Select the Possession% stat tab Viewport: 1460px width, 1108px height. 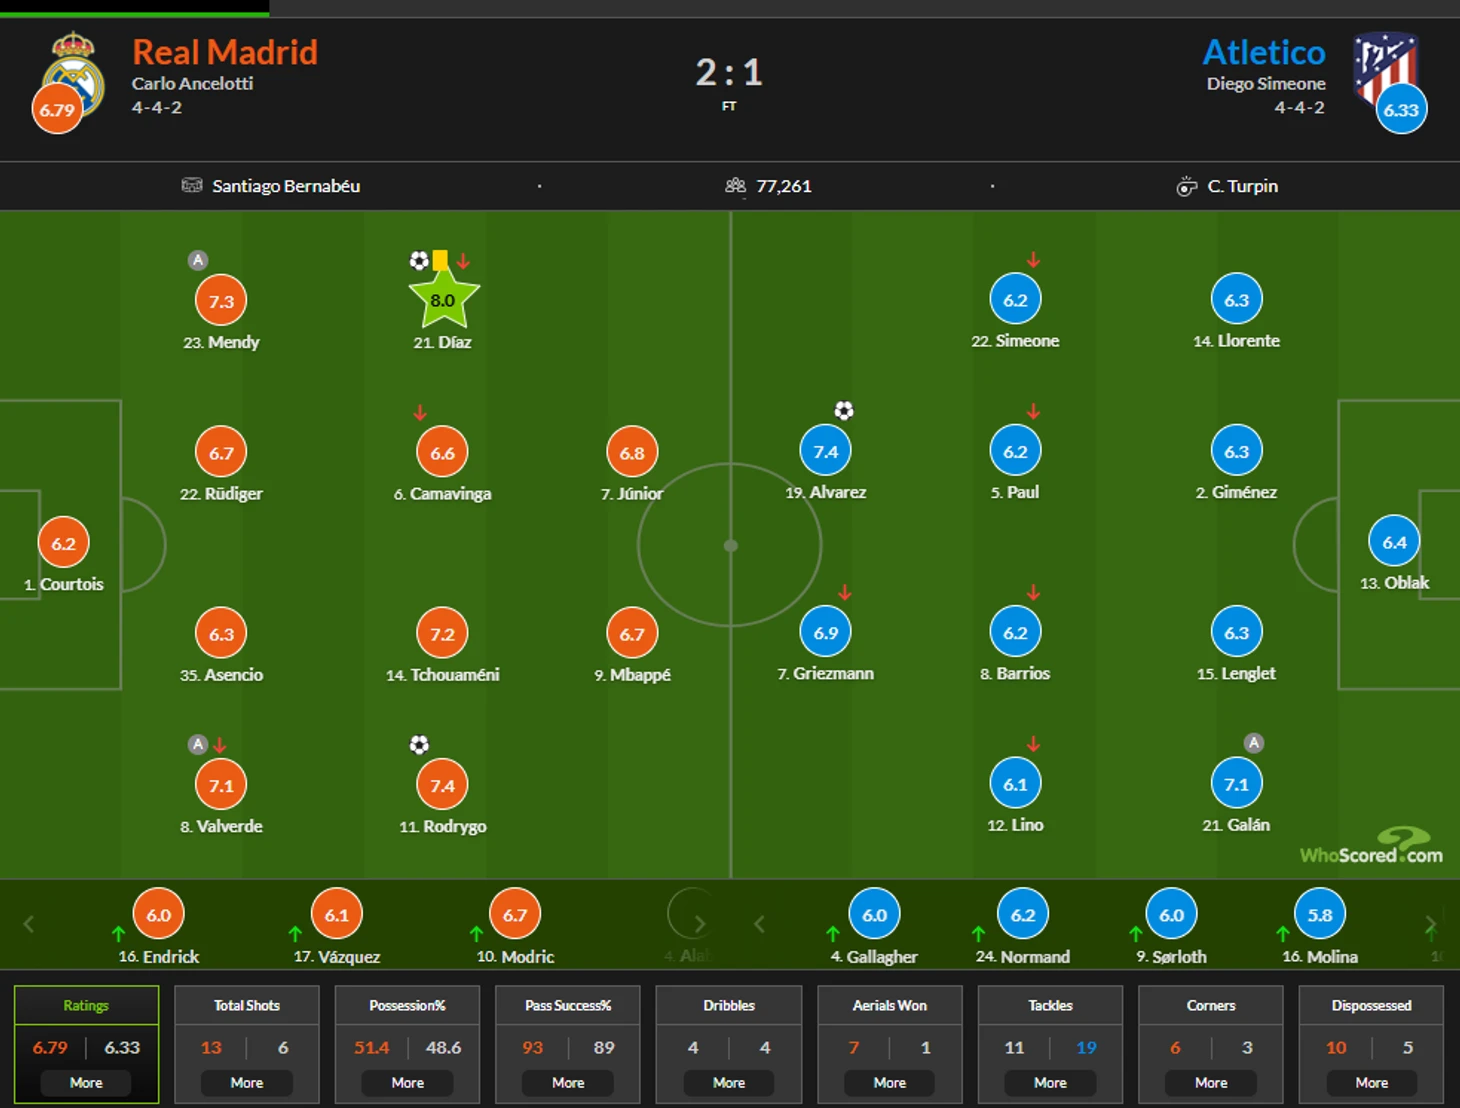(407, 1006)
